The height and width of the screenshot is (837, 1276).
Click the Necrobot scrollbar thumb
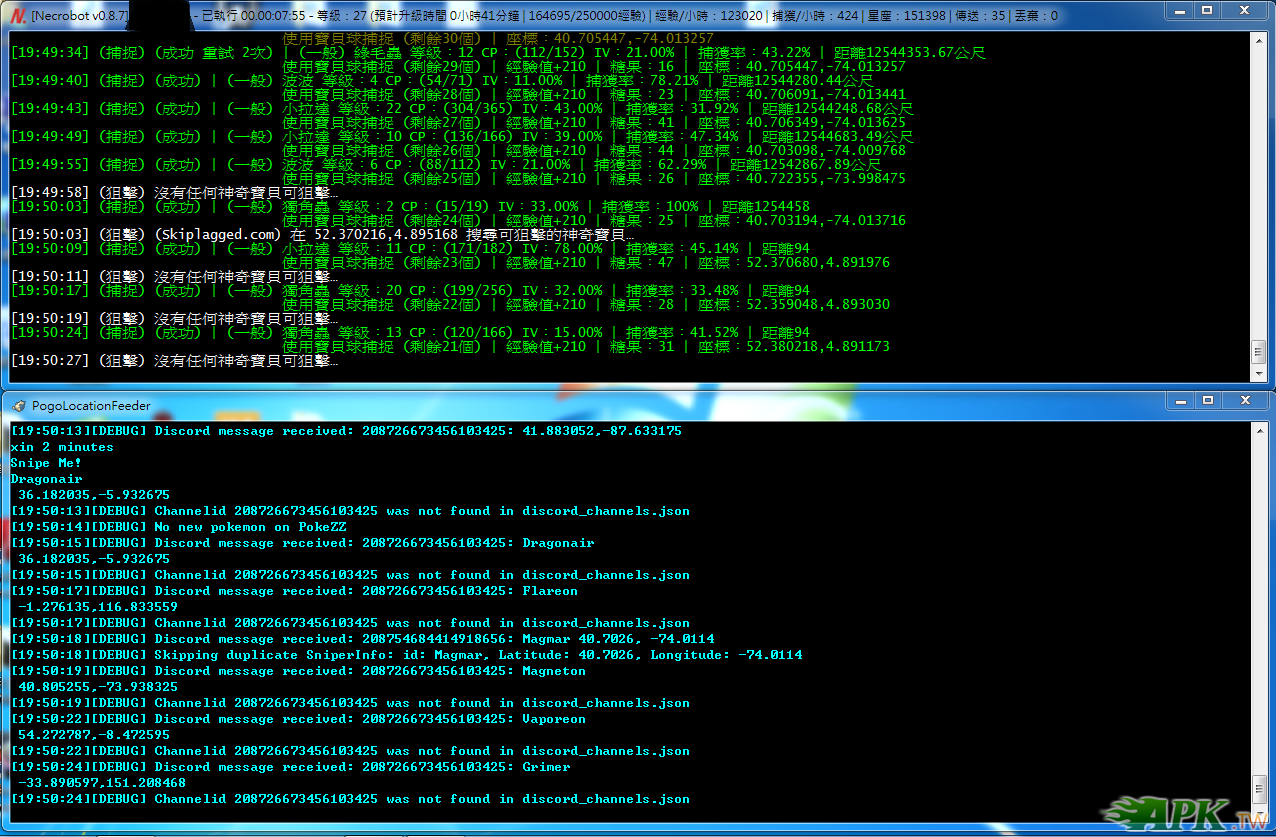pyautogui.click(x=1259, y=352)
